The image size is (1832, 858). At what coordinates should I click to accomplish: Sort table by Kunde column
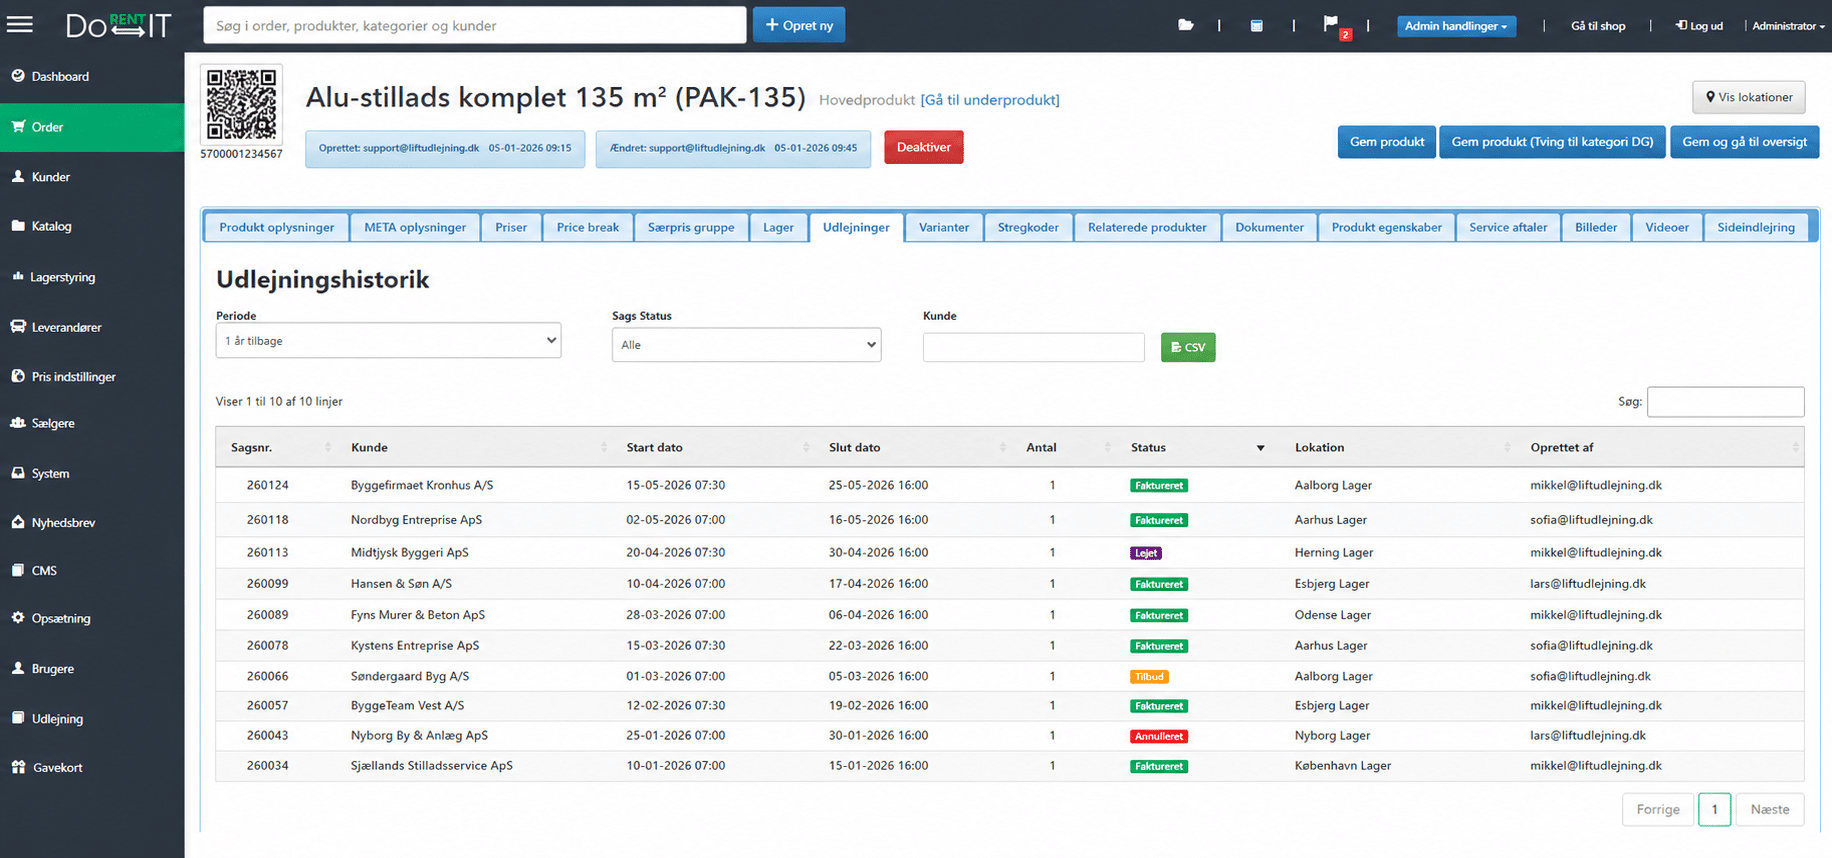[x=476, y=447]
